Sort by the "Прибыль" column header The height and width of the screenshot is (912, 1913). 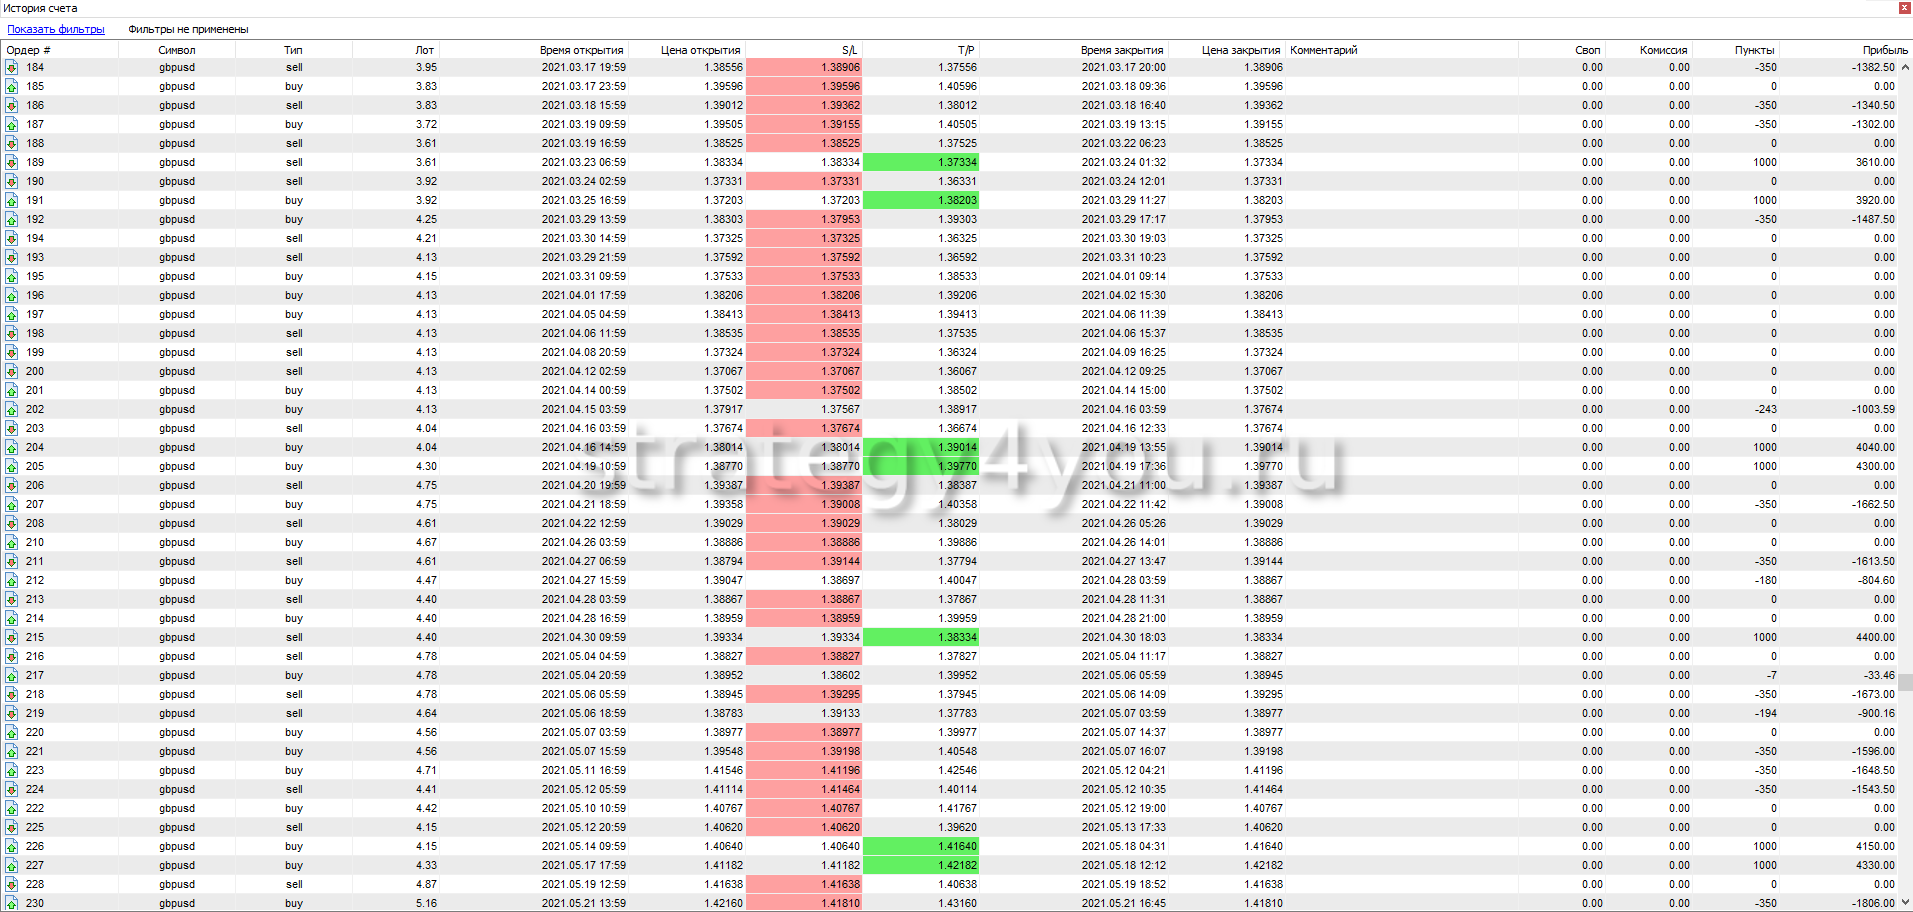coord(1884,50)
